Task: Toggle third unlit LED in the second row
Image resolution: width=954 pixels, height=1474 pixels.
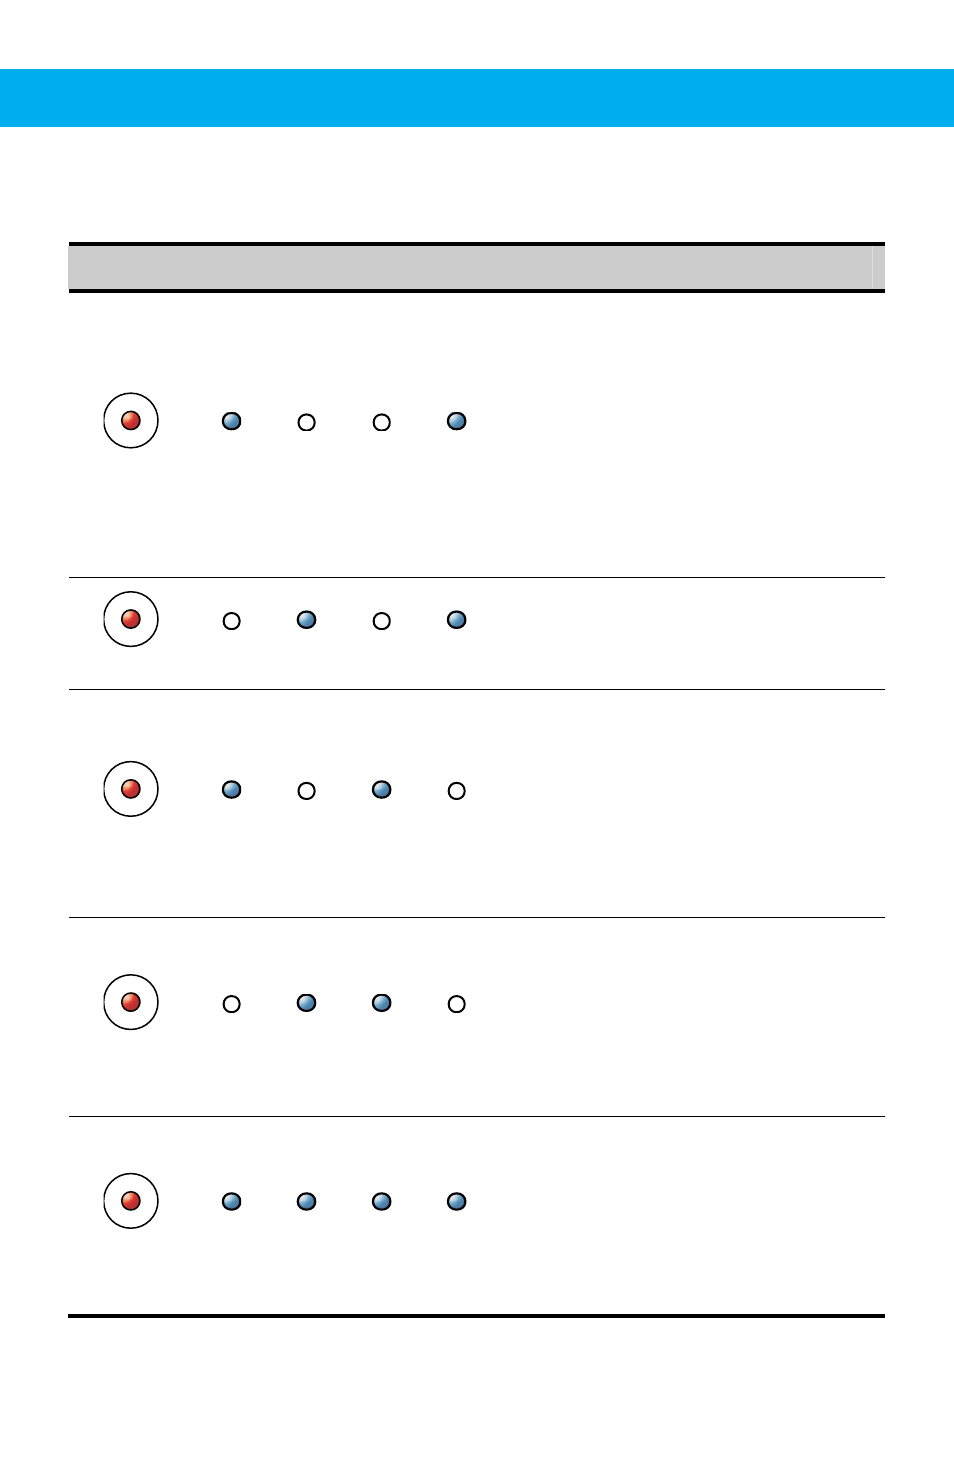Action: (x=382, y=621)
